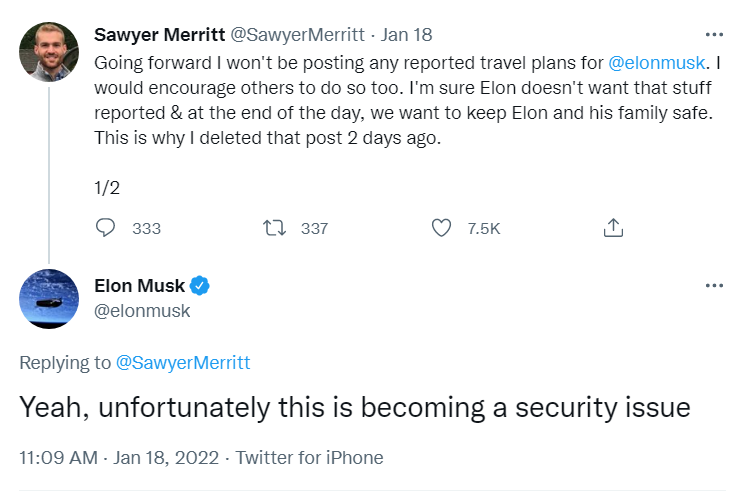Screen dimensions: 743x492
Task: Like the tweet with heart icon
Action: click(441, 228)
